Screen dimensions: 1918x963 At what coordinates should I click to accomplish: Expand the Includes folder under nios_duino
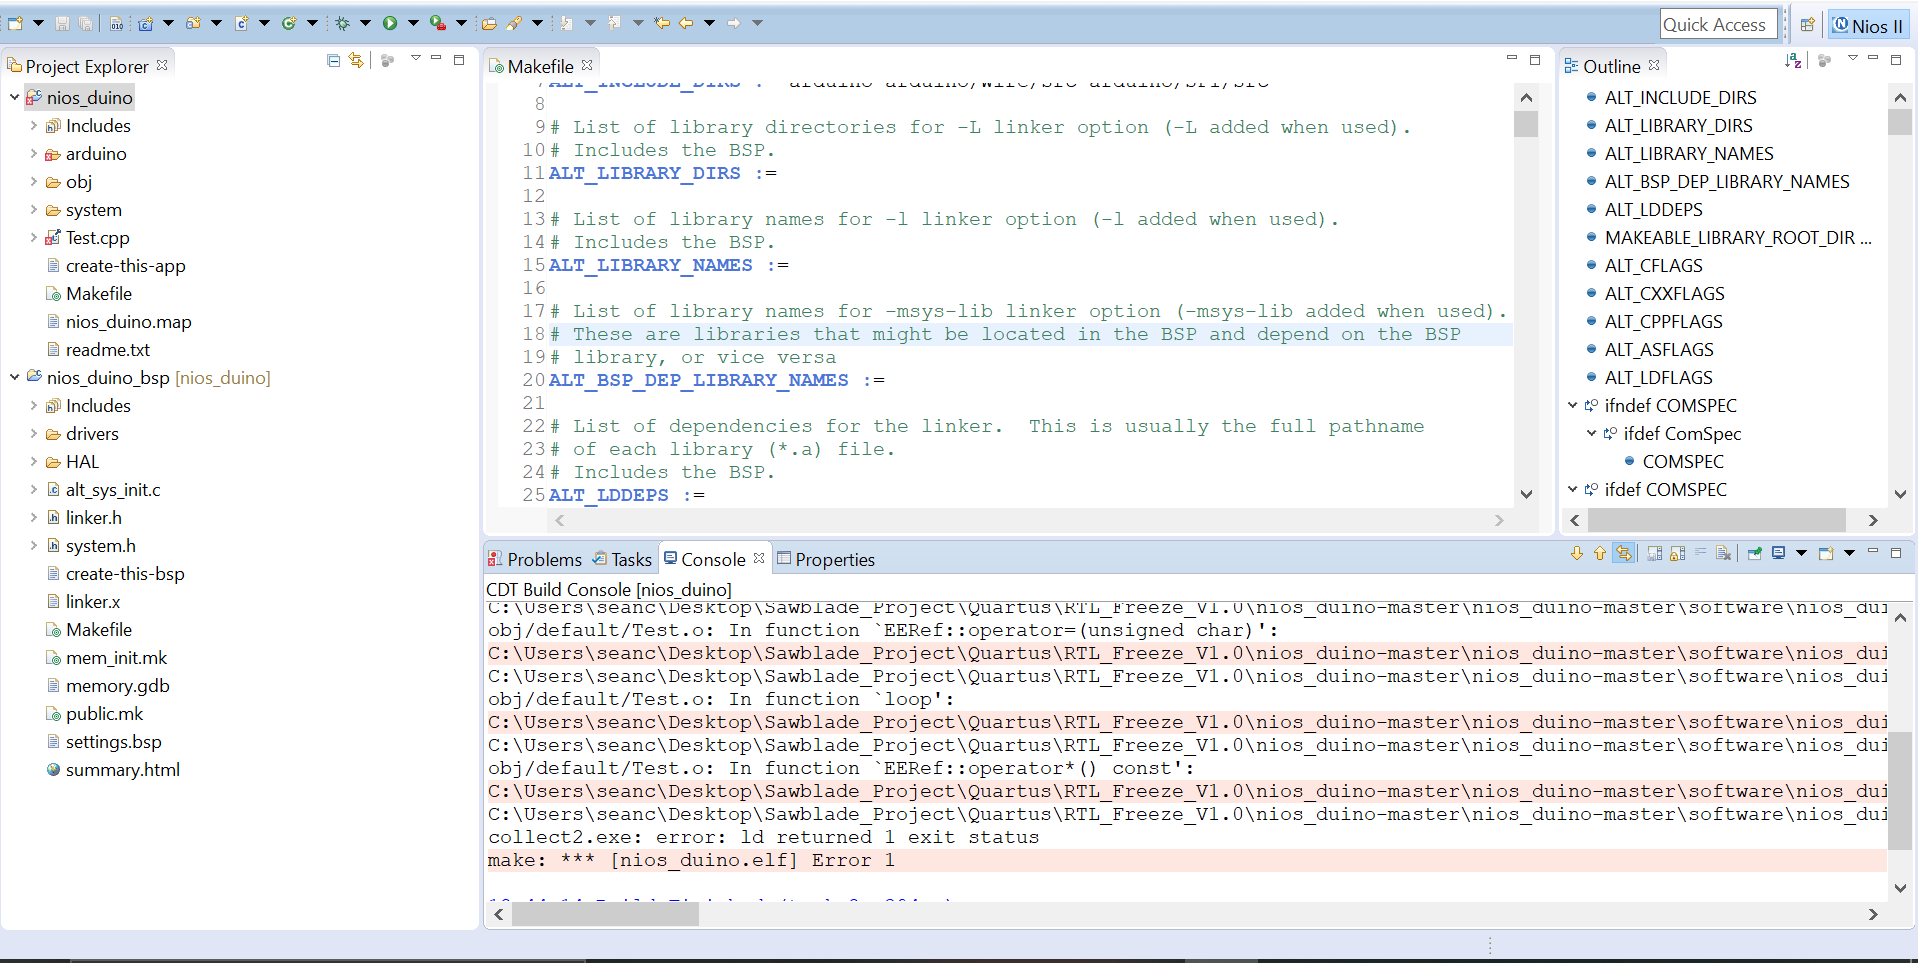(33, 125)
